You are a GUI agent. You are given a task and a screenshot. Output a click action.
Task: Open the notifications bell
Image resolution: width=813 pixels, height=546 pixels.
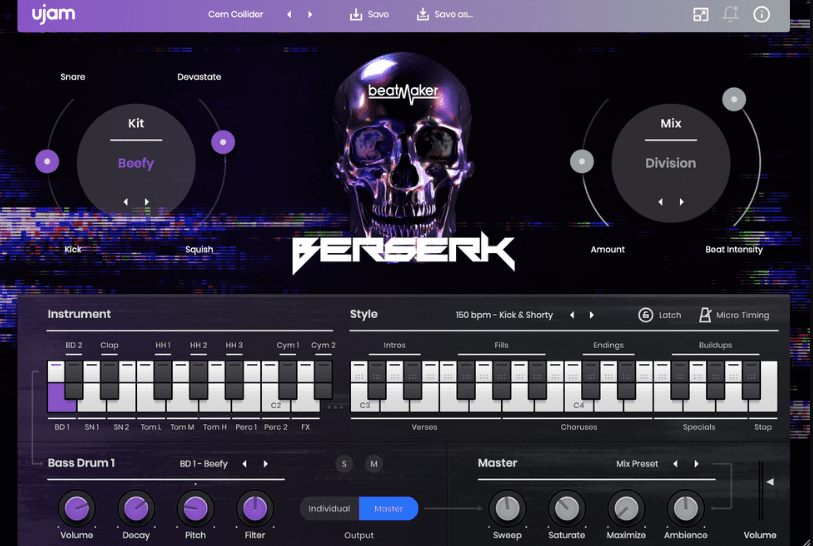tap(731, 14)
